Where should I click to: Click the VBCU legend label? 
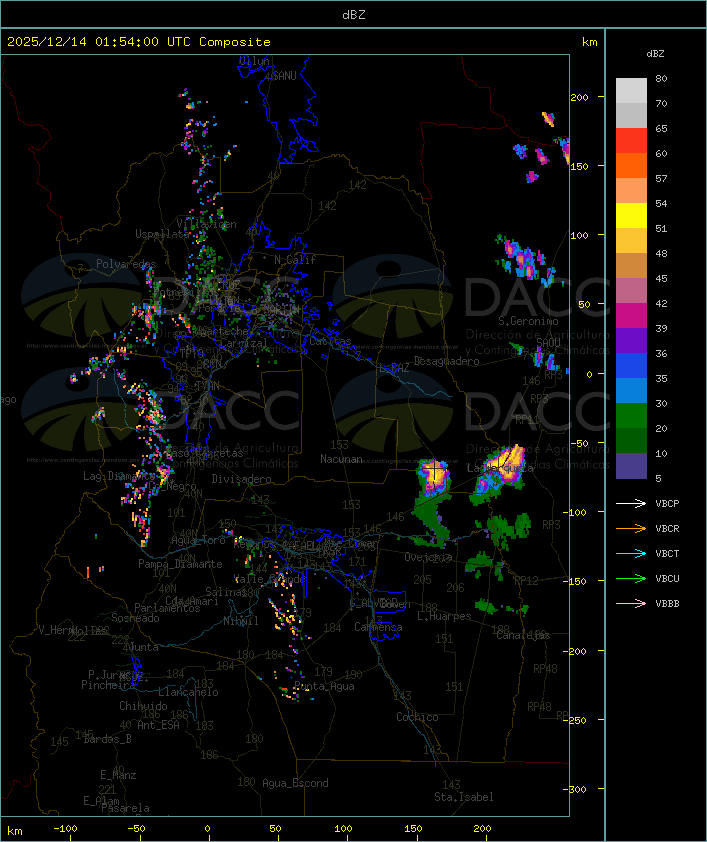(667, 578)
